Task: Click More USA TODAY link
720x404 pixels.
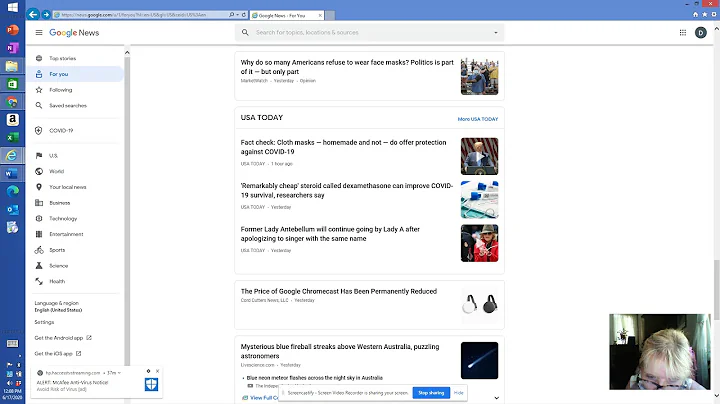Action: [x=478, y=119]
